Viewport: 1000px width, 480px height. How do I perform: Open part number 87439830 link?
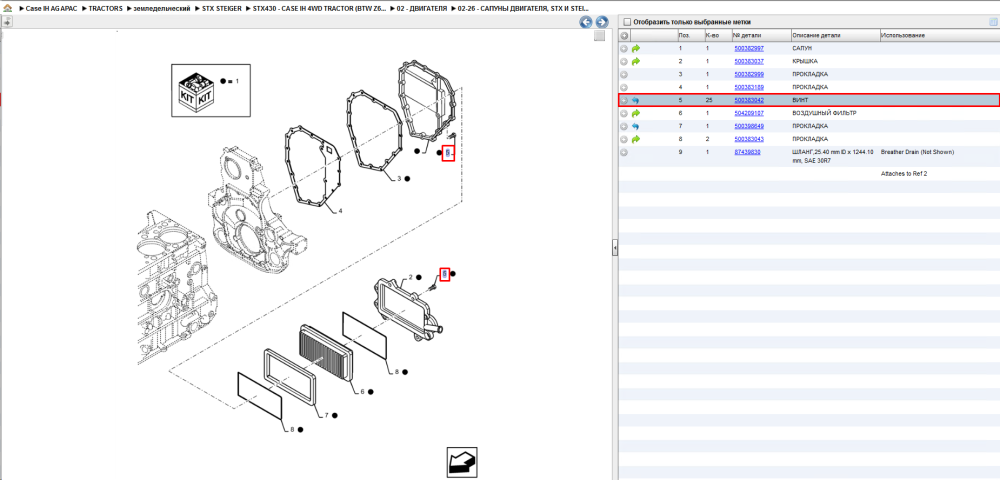[x=747, y=152]
